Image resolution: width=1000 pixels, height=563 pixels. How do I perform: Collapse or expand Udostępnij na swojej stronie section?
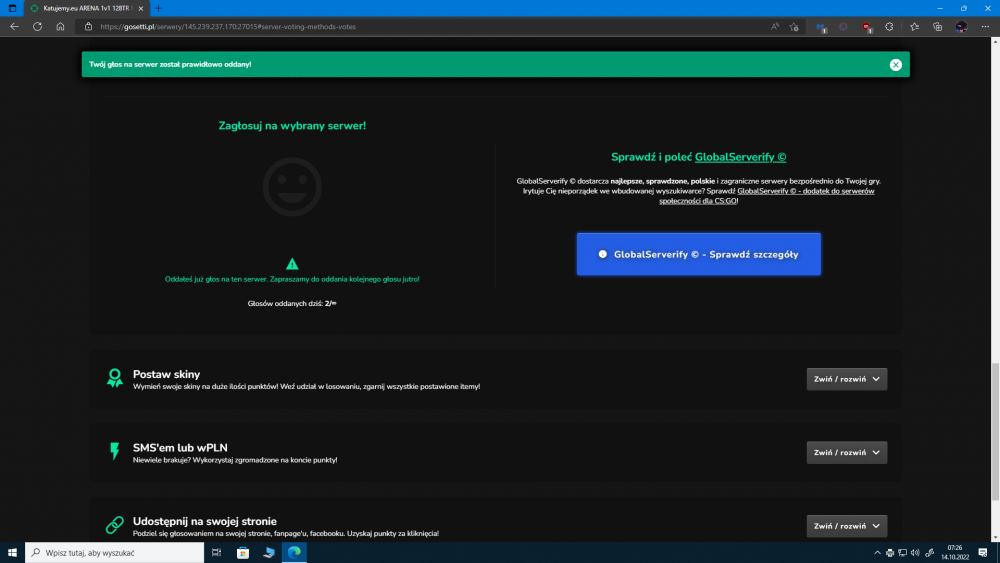pyautogui.click(x=846, y=526)
